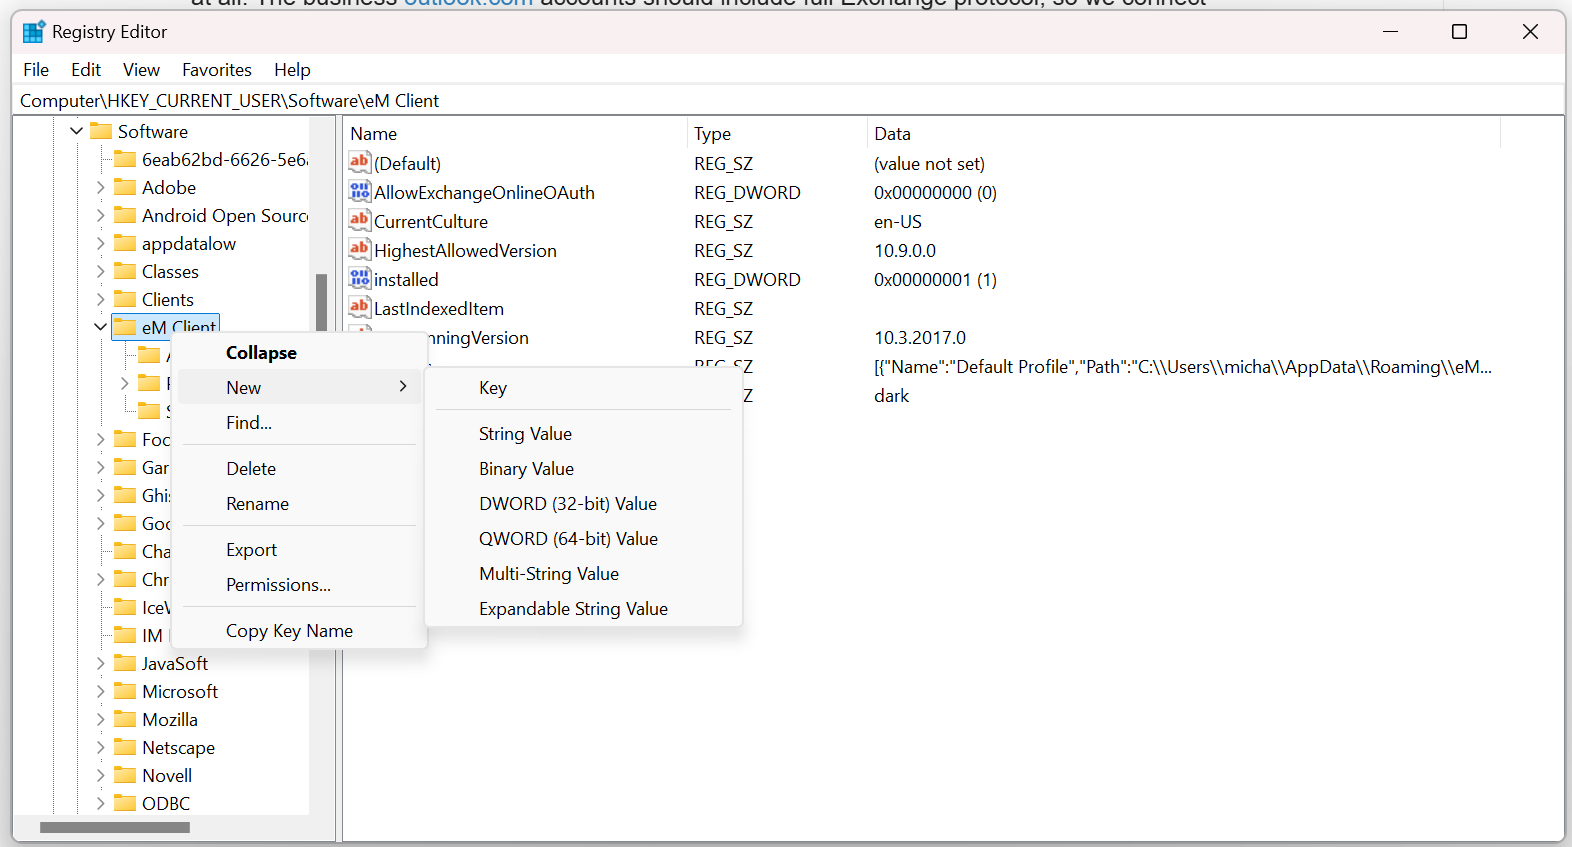Click the Name column header

point(515,134)
